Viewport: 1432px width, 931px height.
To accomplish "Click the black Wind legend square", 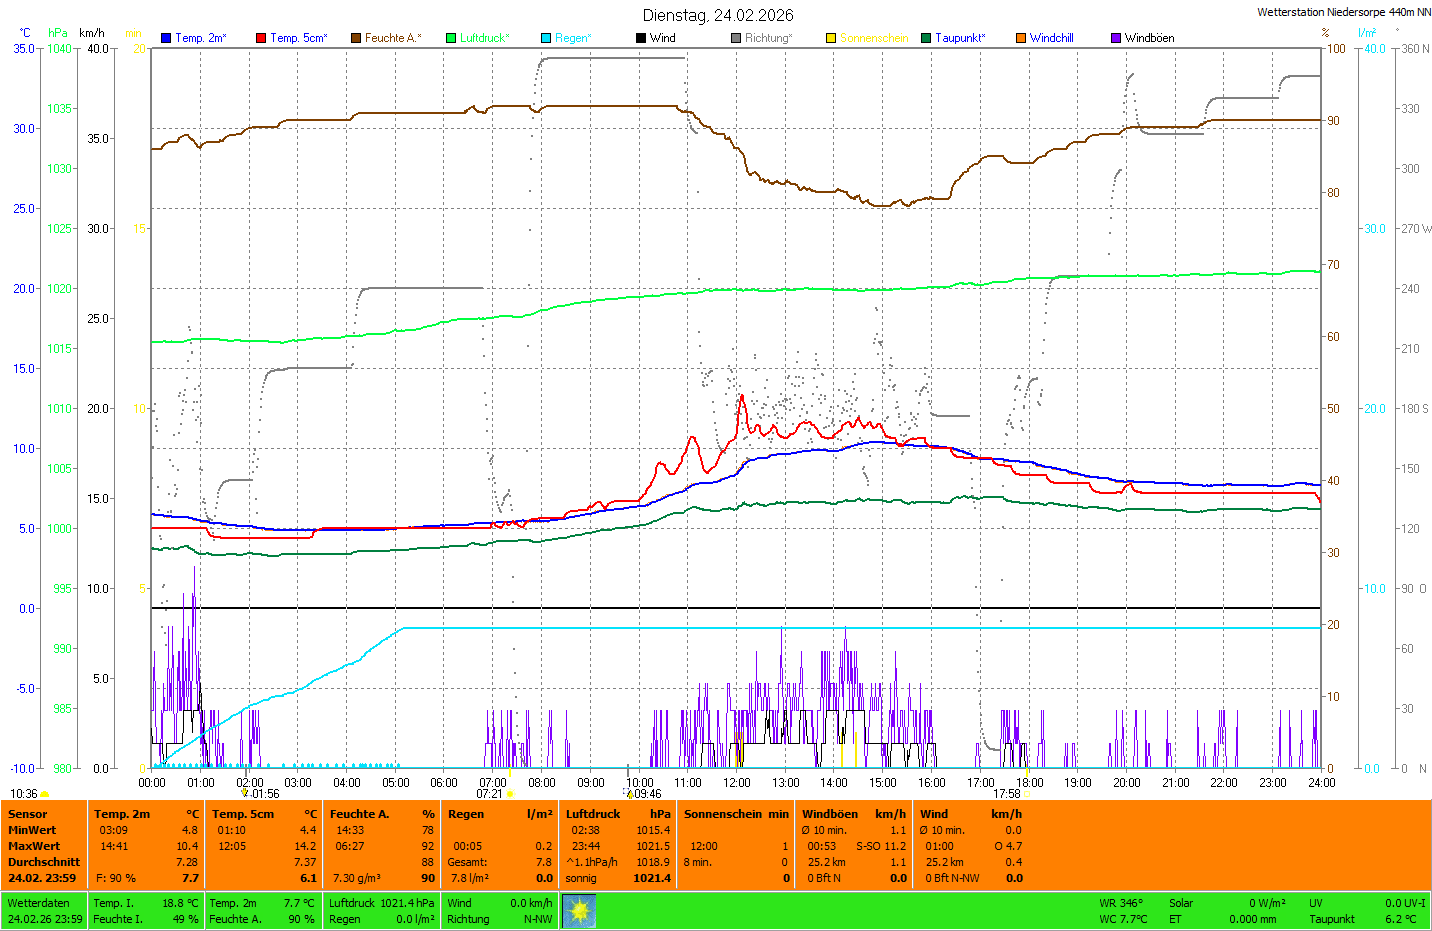I will pyautogui.click(x=641, y=38).
